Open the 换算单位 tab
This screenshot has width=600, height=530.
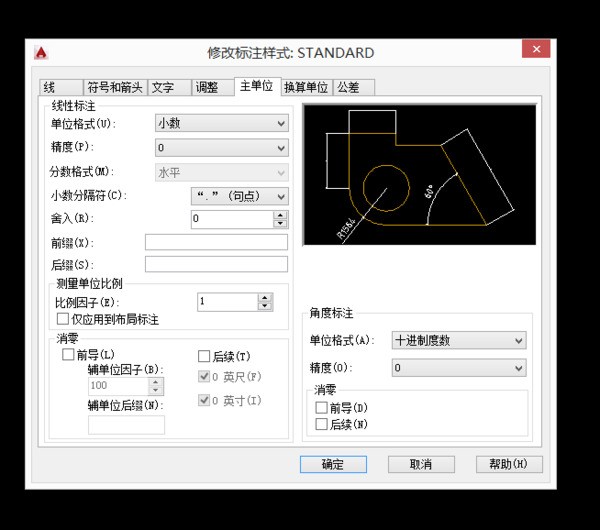click(x=307, y=88)
